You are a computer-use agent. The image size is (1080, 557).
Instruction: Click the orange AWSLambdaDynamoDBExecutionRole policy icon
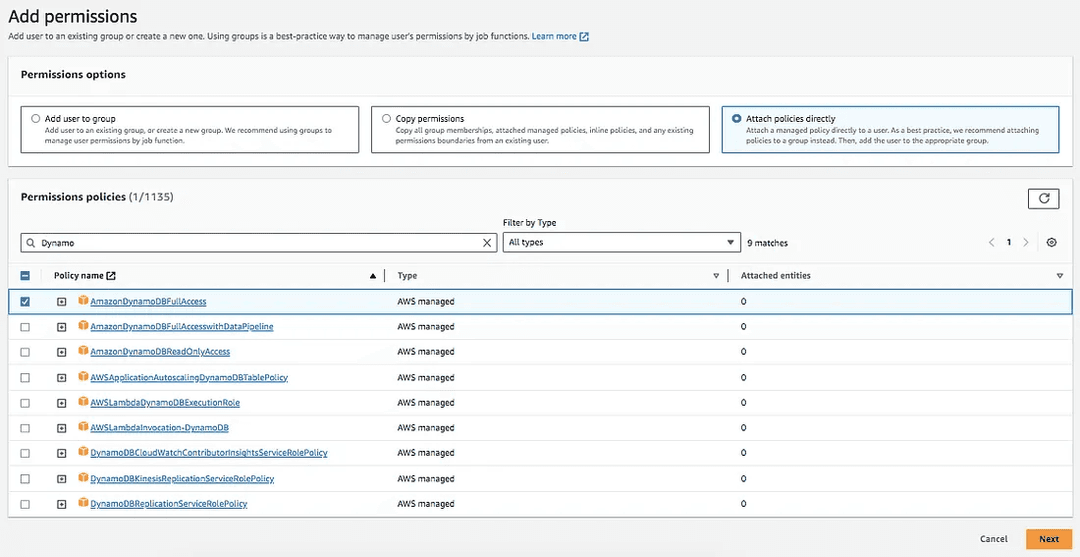(x=83, y=401)
